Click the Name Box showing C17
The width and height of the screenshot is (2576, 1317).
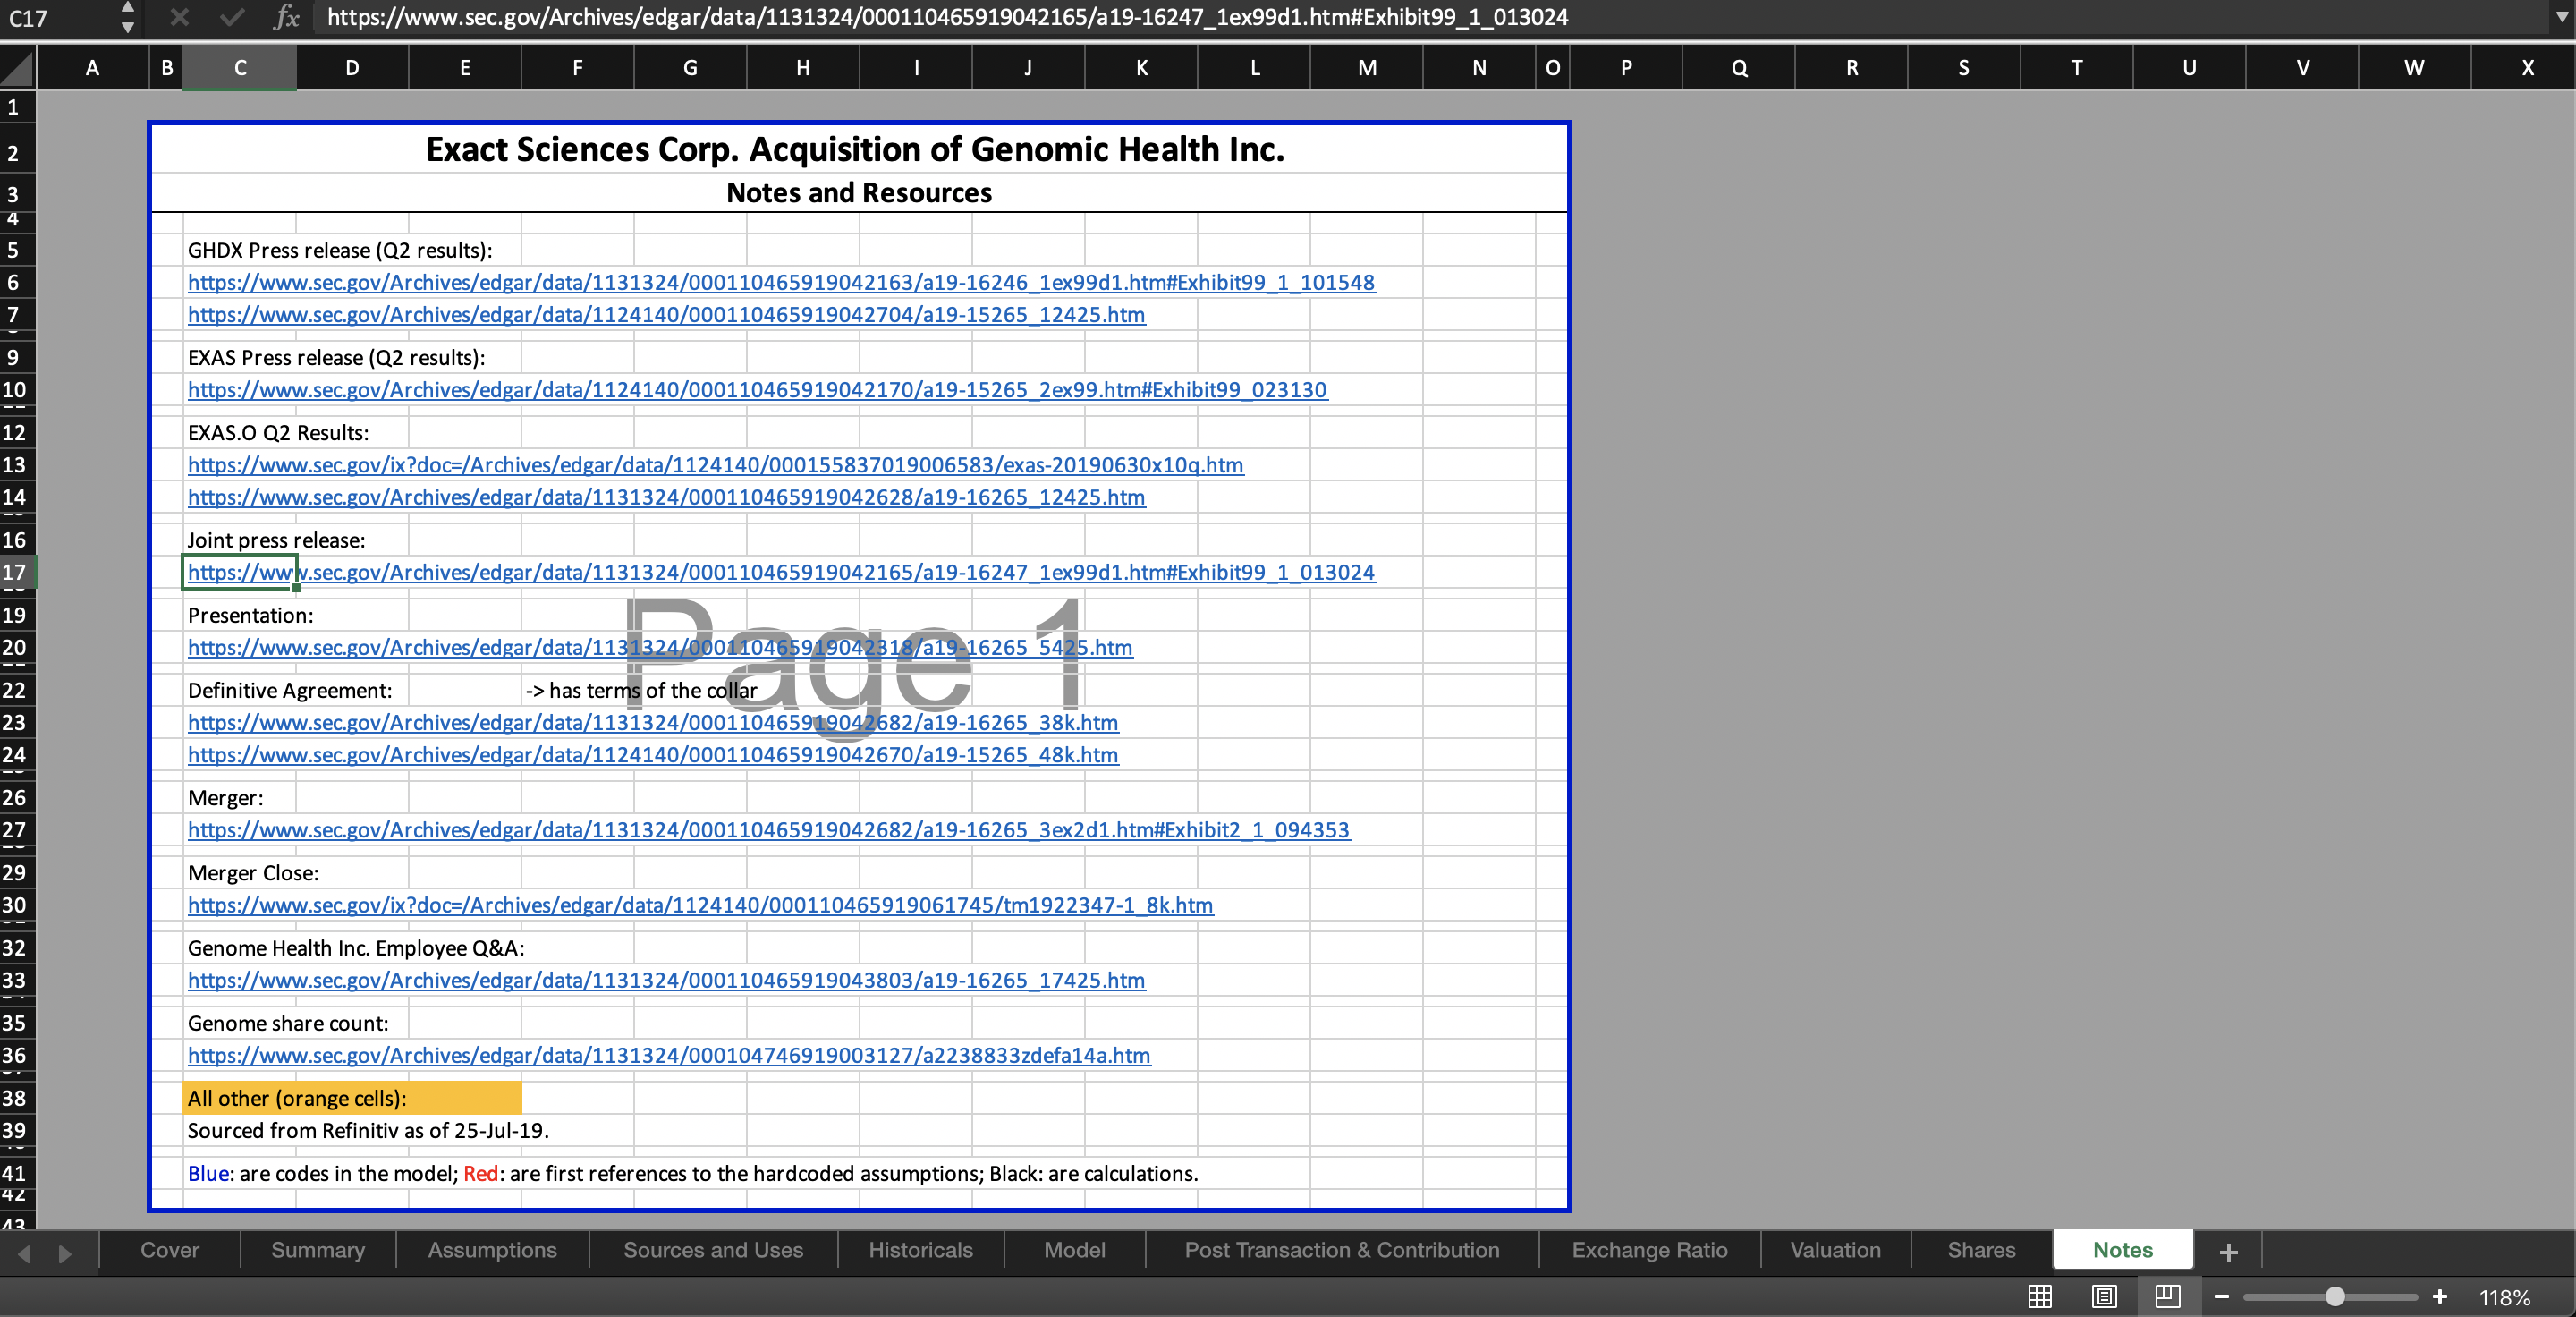click(x=58, y=18)
